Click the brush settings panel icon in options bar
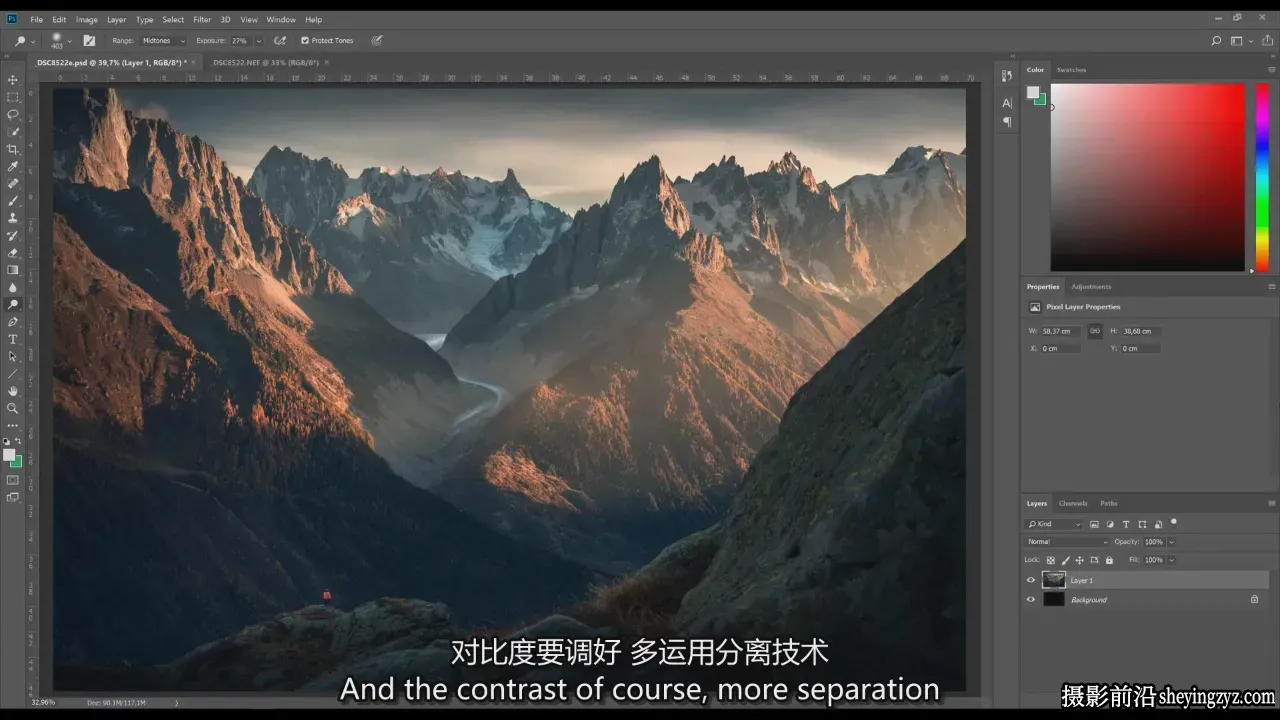 89,41
